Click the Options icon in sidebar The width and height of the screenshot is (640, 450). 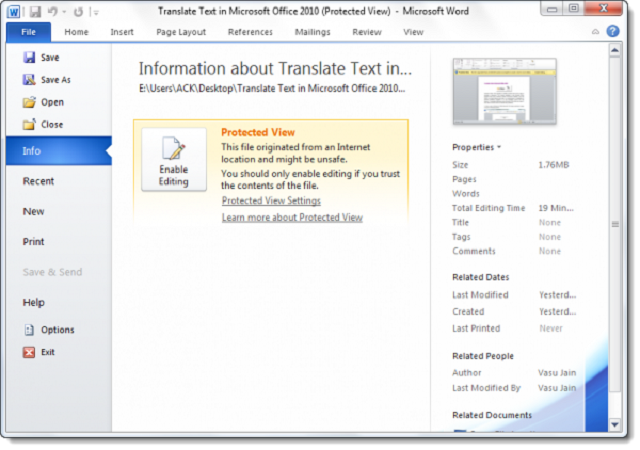click(29, 330)
